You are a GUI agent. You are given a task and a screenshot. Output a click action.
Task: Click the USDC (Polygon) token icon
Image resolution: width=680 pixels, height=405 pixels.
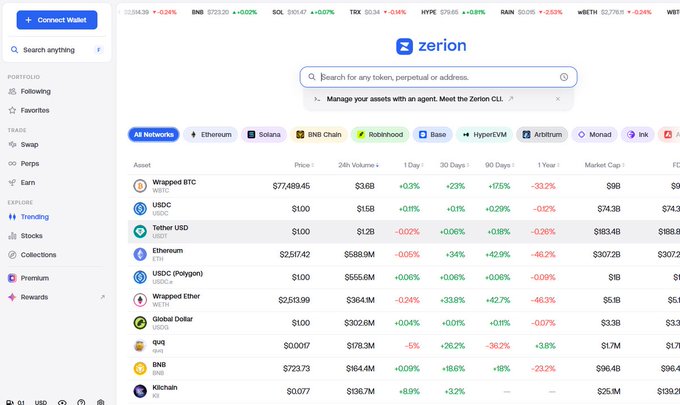(x=140, y=277)
